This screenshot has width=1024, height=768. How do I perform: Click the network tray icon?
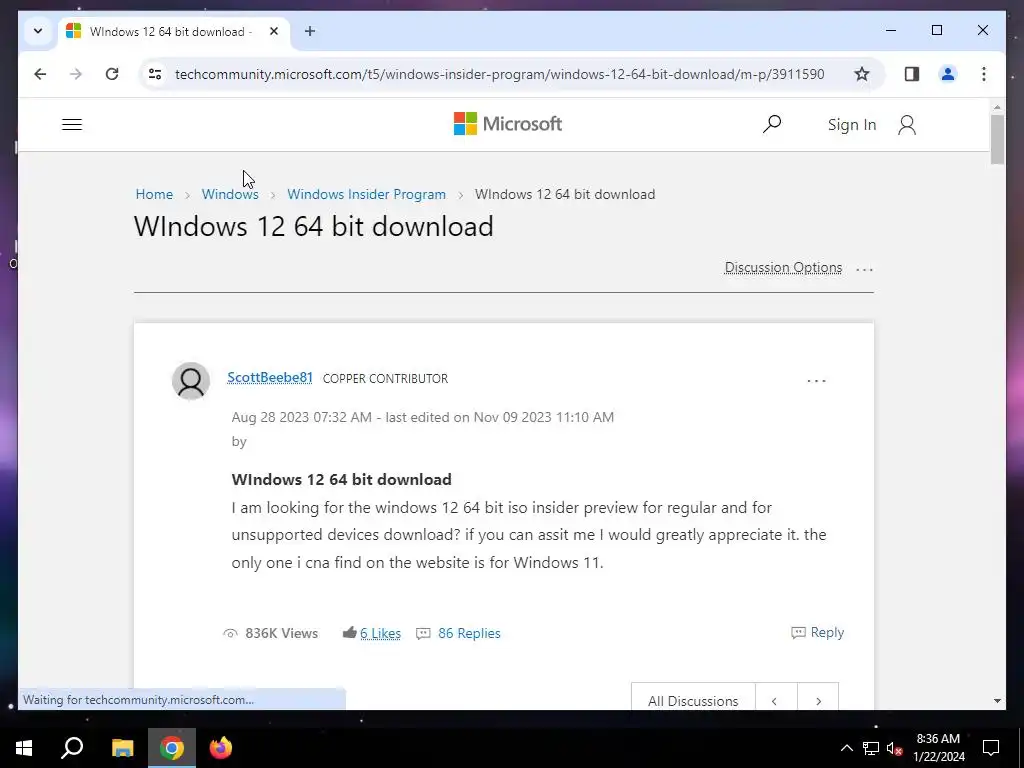[871, 748]
